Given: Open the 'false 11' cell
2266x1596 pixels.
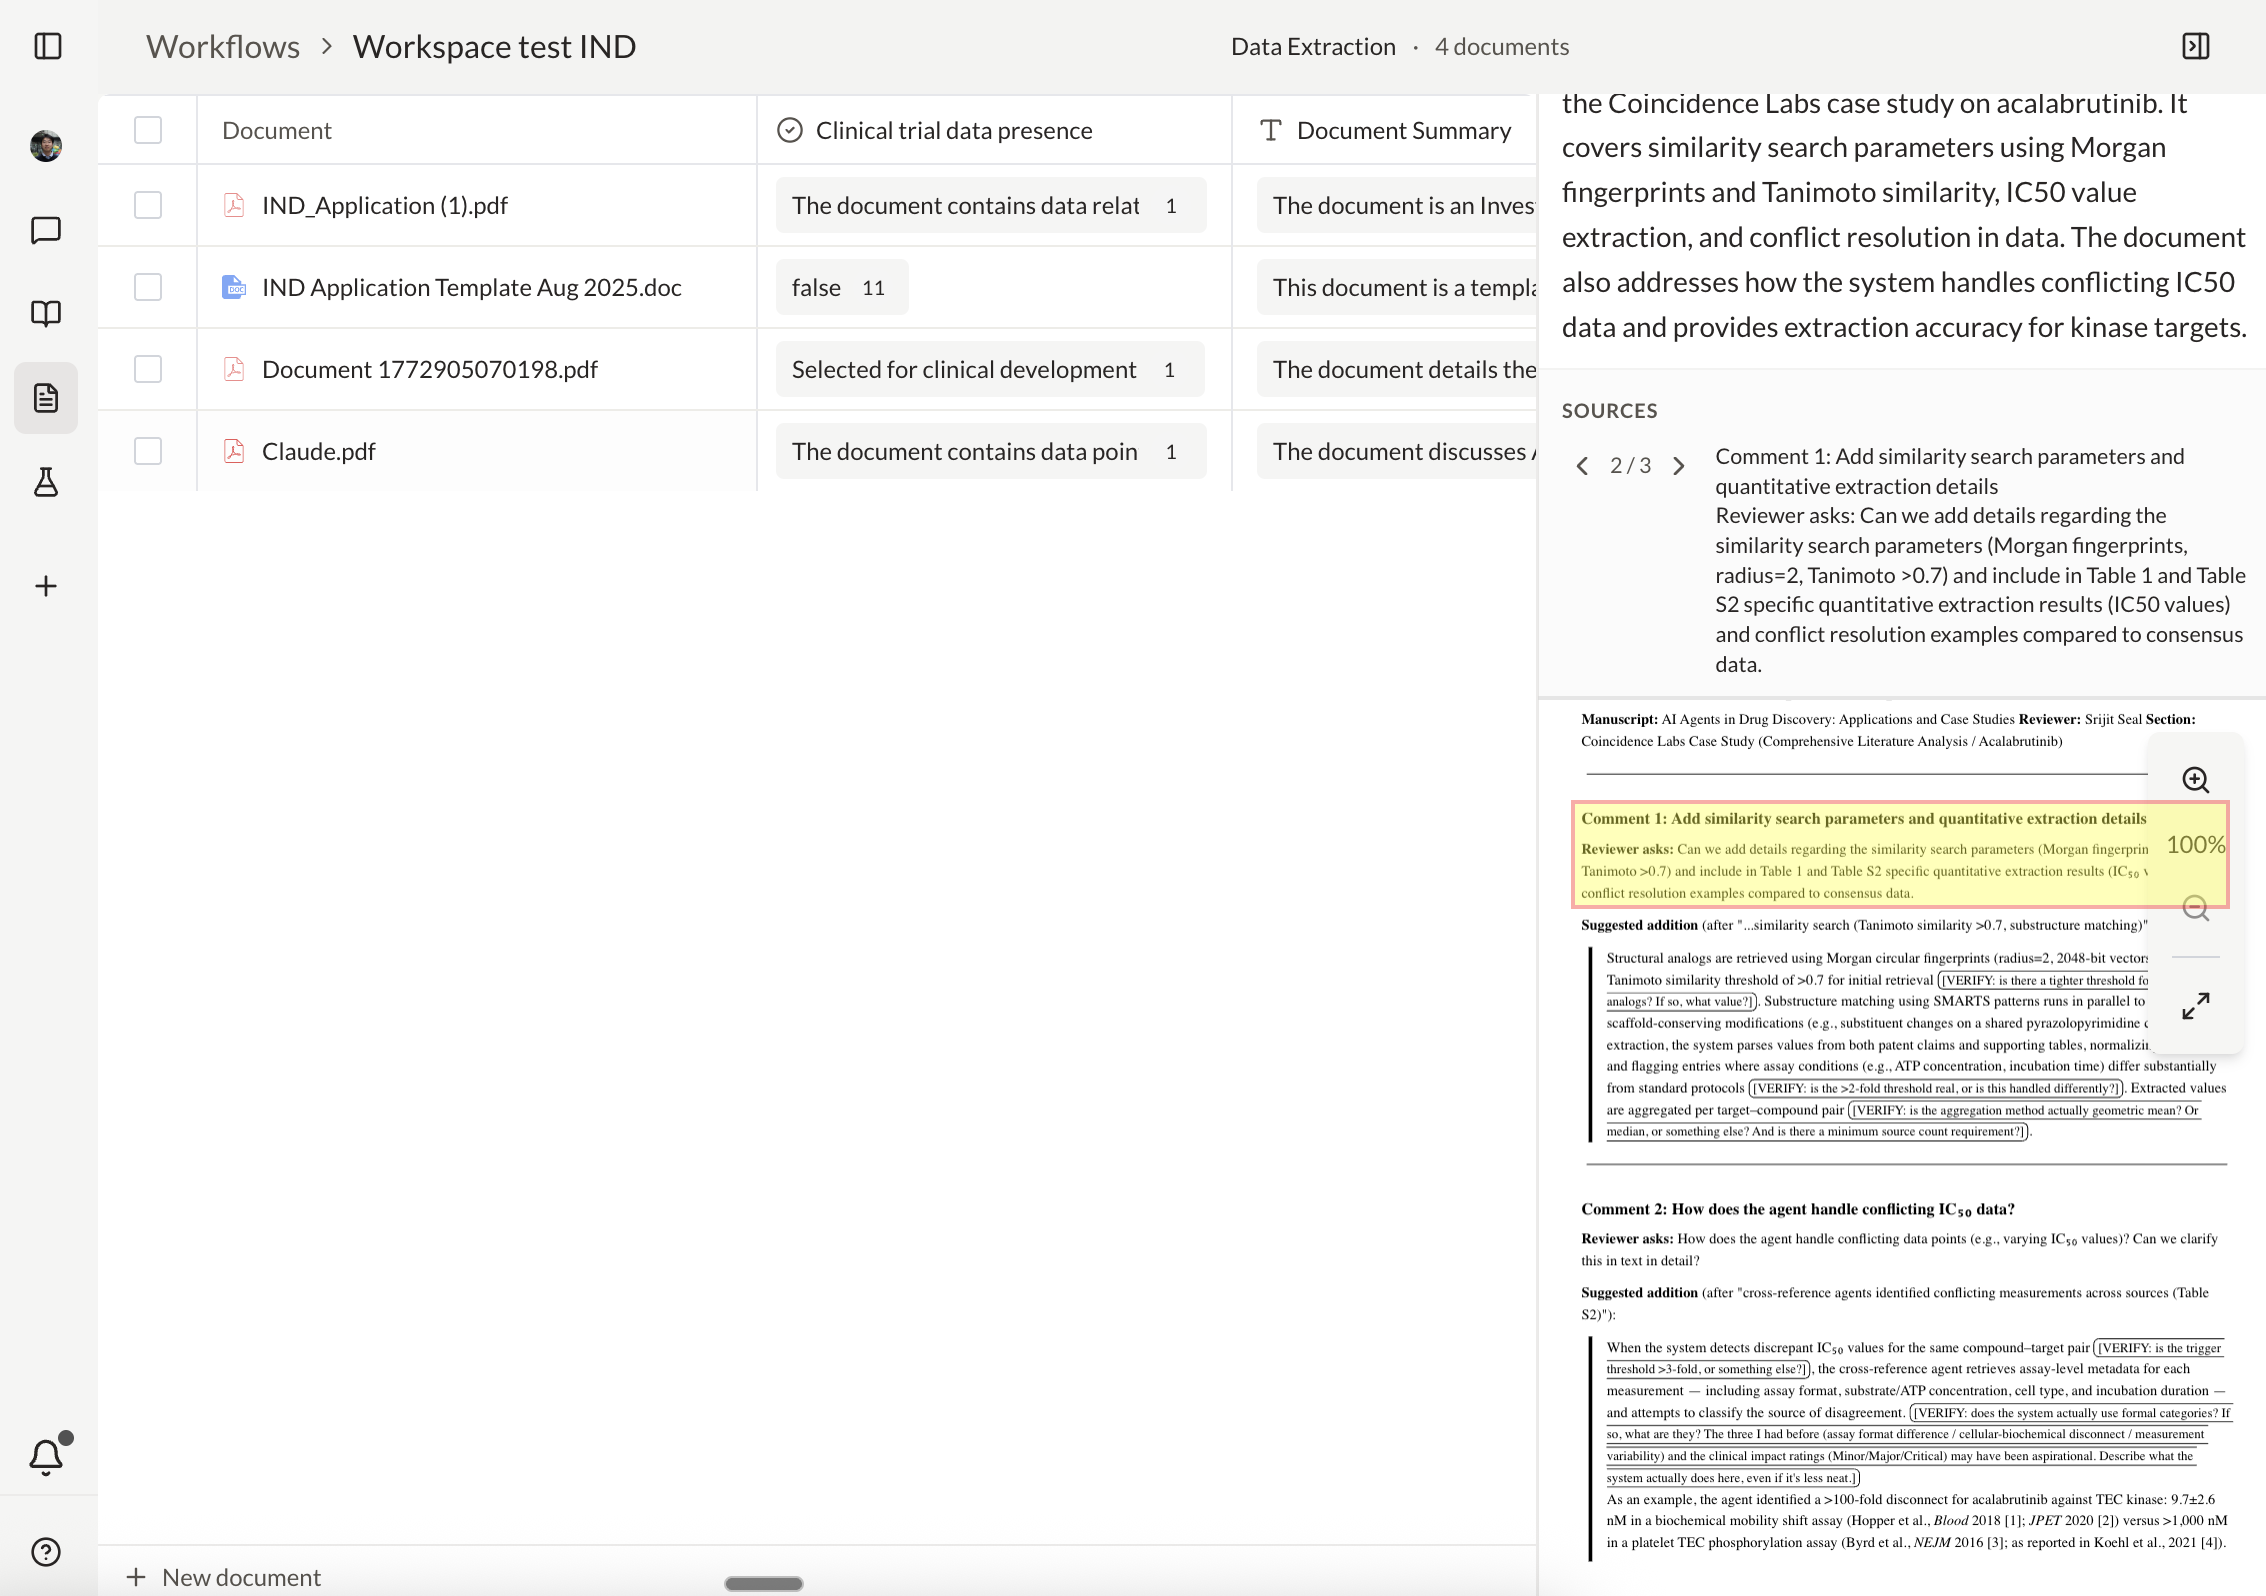Looking at the screenshot, I should [x=842, y=287].
